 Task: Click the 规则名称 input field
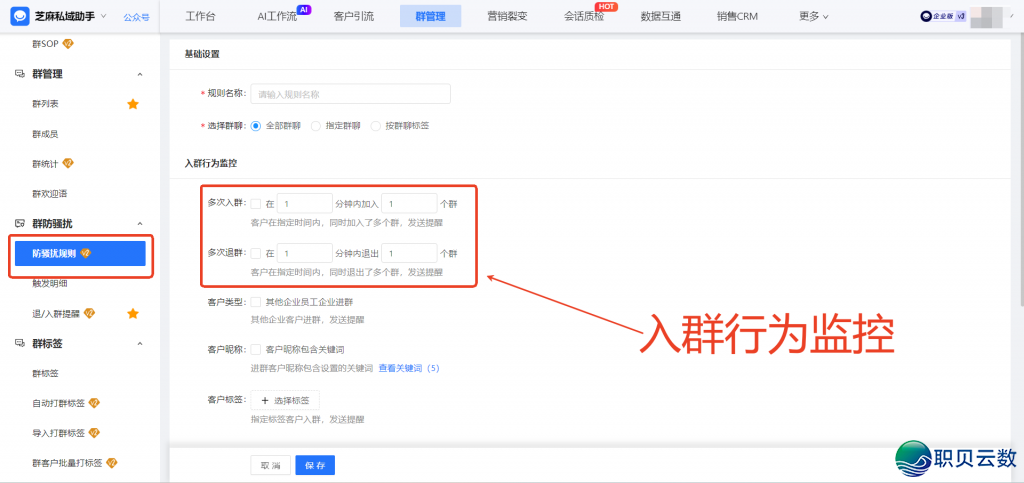(x=350, y=94)
